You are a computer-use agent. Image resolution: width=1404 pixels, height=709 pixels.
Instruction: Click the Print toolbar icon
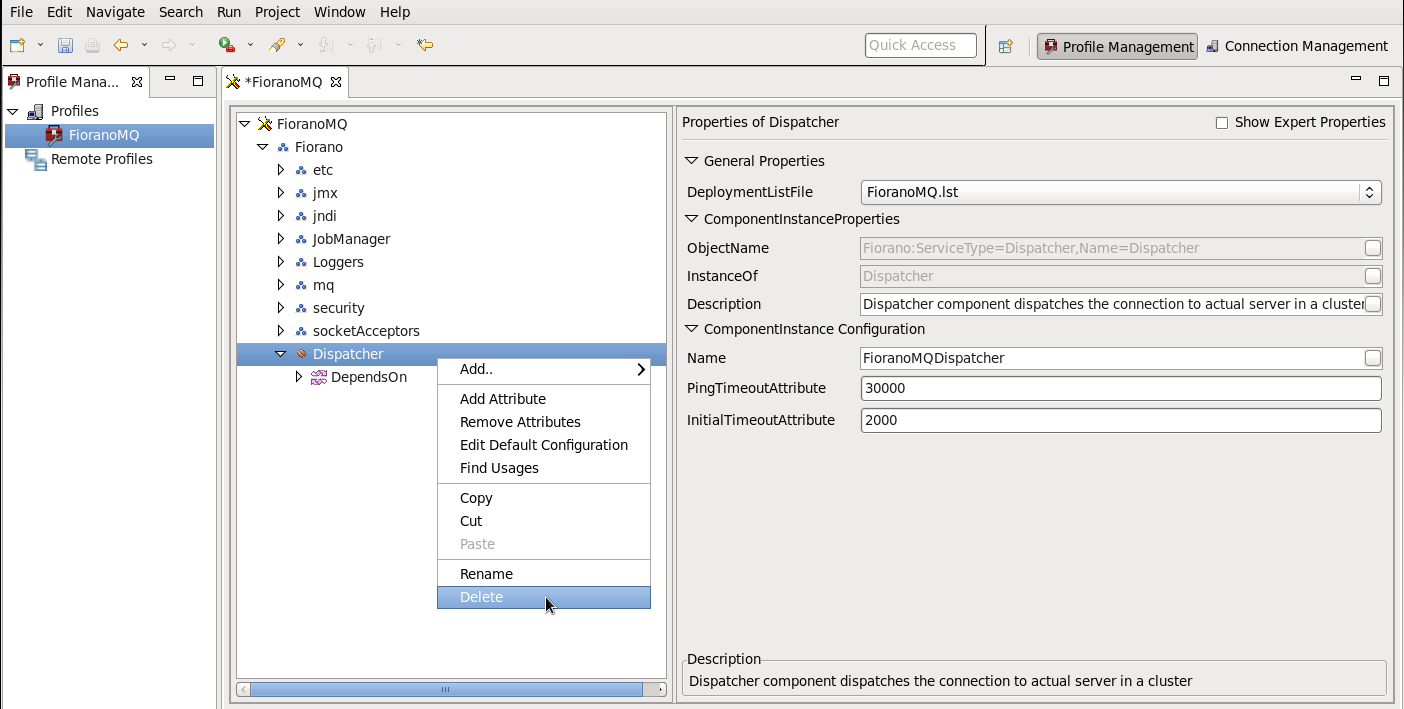[92, 45]
